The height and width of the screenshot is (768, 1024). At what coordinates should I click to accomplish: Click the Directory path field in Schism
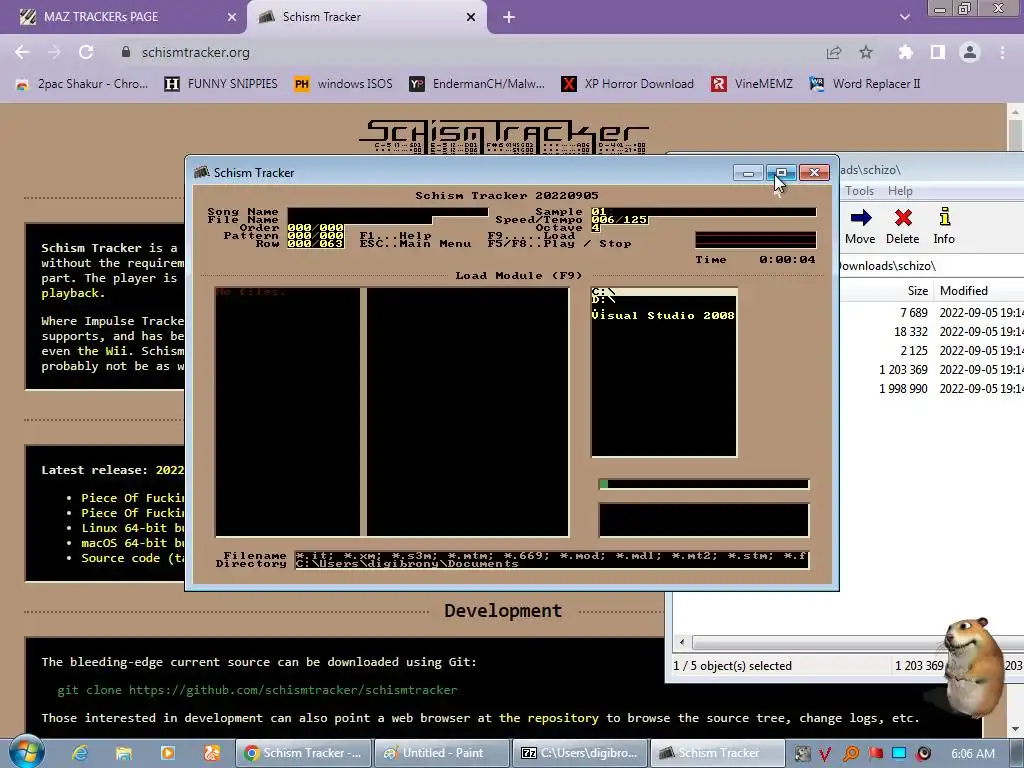pyautogui.click(x=552, y=564)
